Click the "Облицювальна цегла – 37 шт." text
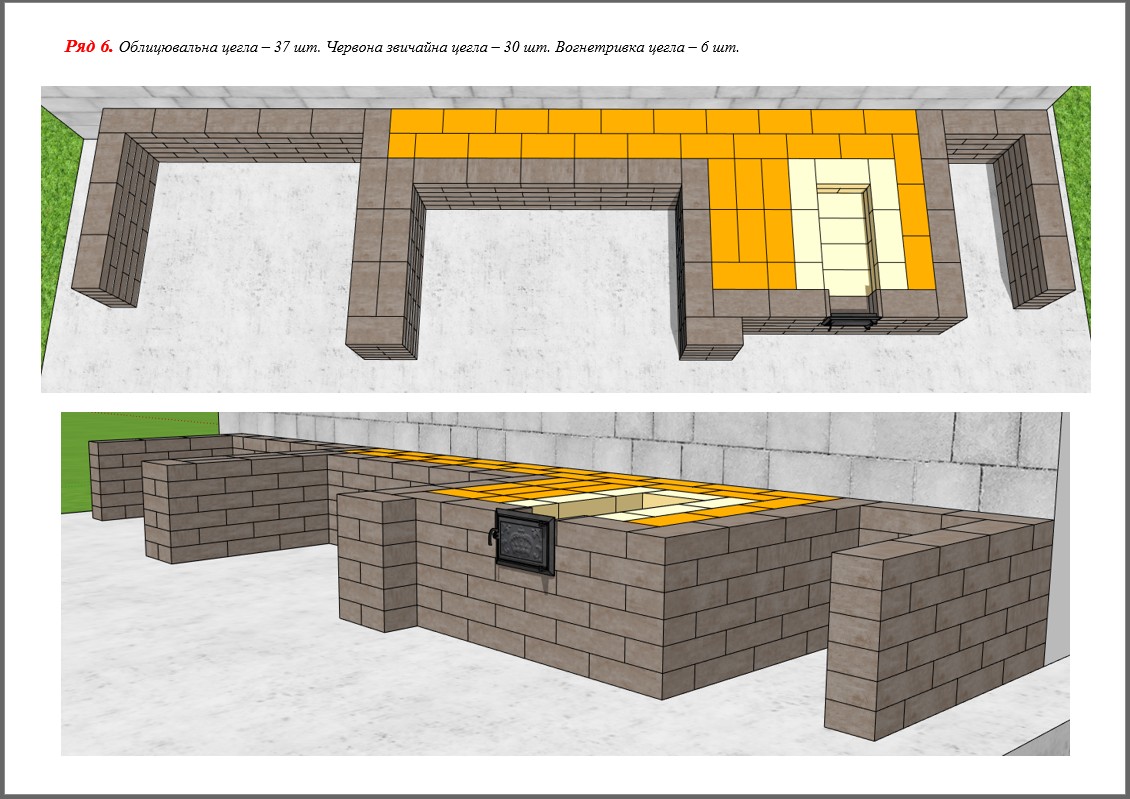Screen dimensions: 1130x799 pyautogui.click(x=219, y=48)
